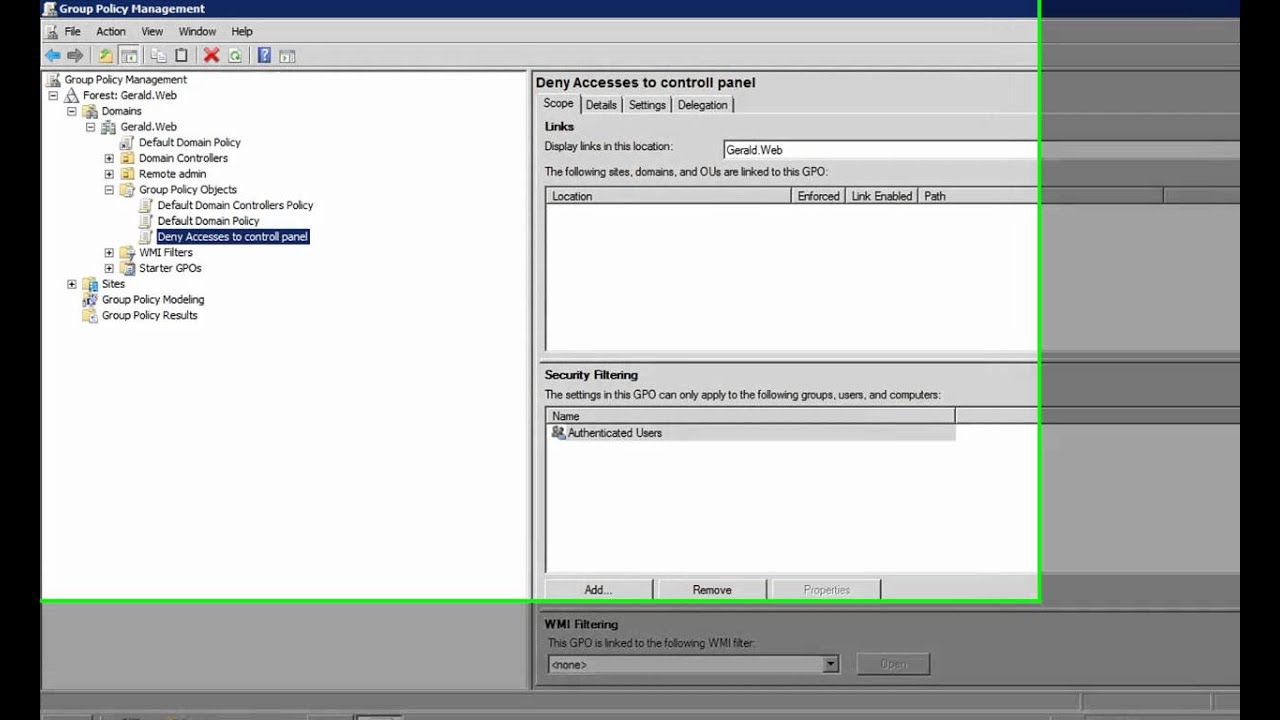Collapse the Forest: Gerald.Web node
Image resolution: width=1280 pixels, height=720 pixels.
pos(53,96)
